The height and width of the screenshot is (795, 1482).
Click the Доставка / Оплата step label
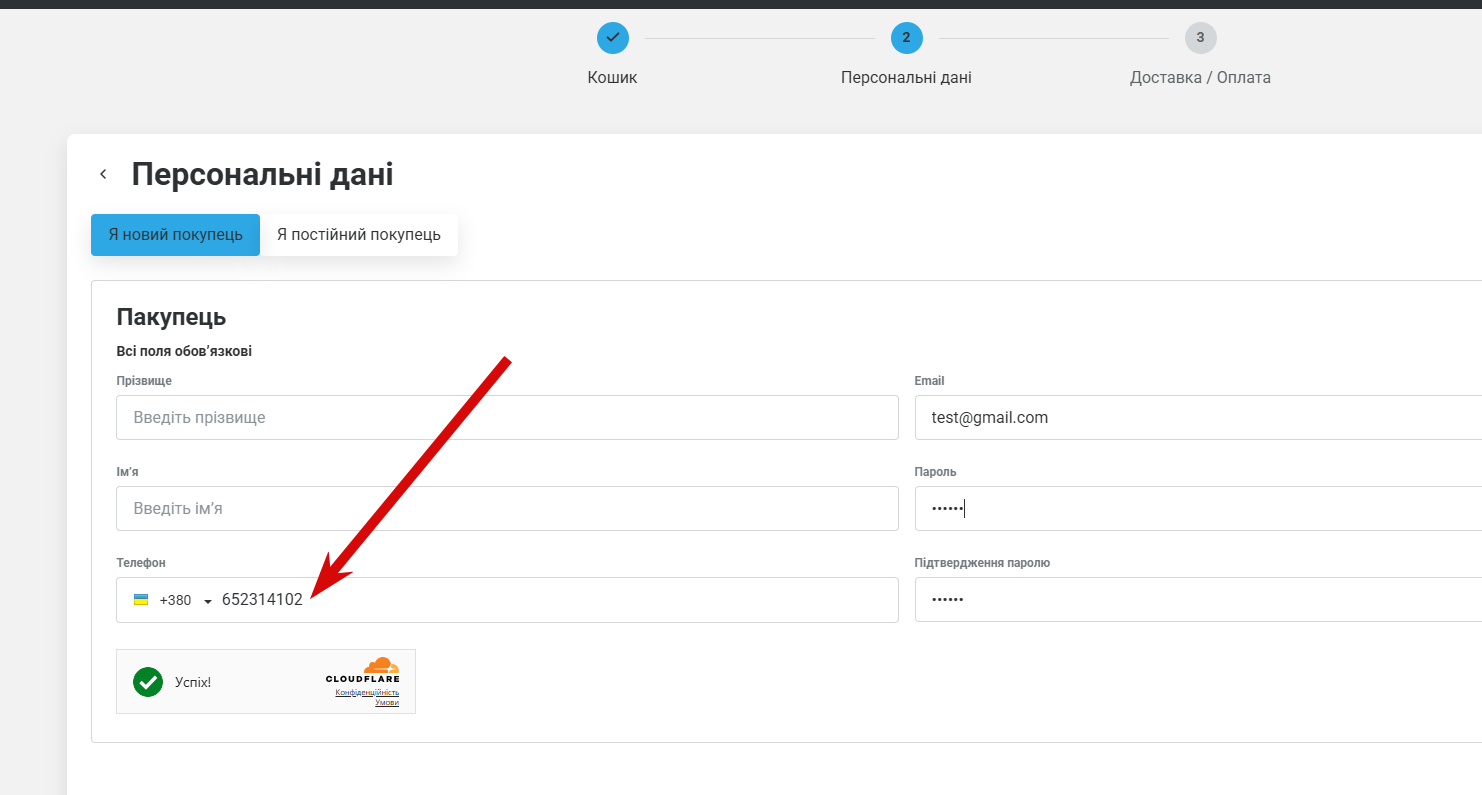(x=1200, y=78)
